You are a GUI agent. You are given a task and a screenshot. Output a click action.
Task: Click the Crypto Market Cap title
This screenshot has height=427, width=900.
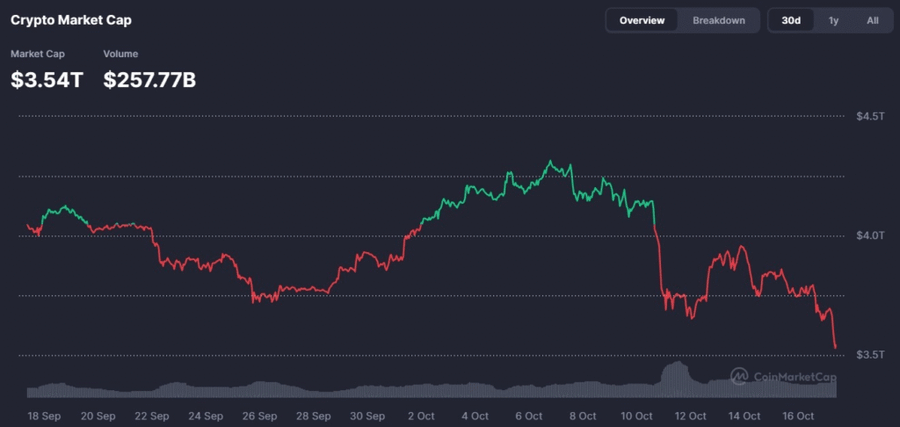click(x=70, y=20)
